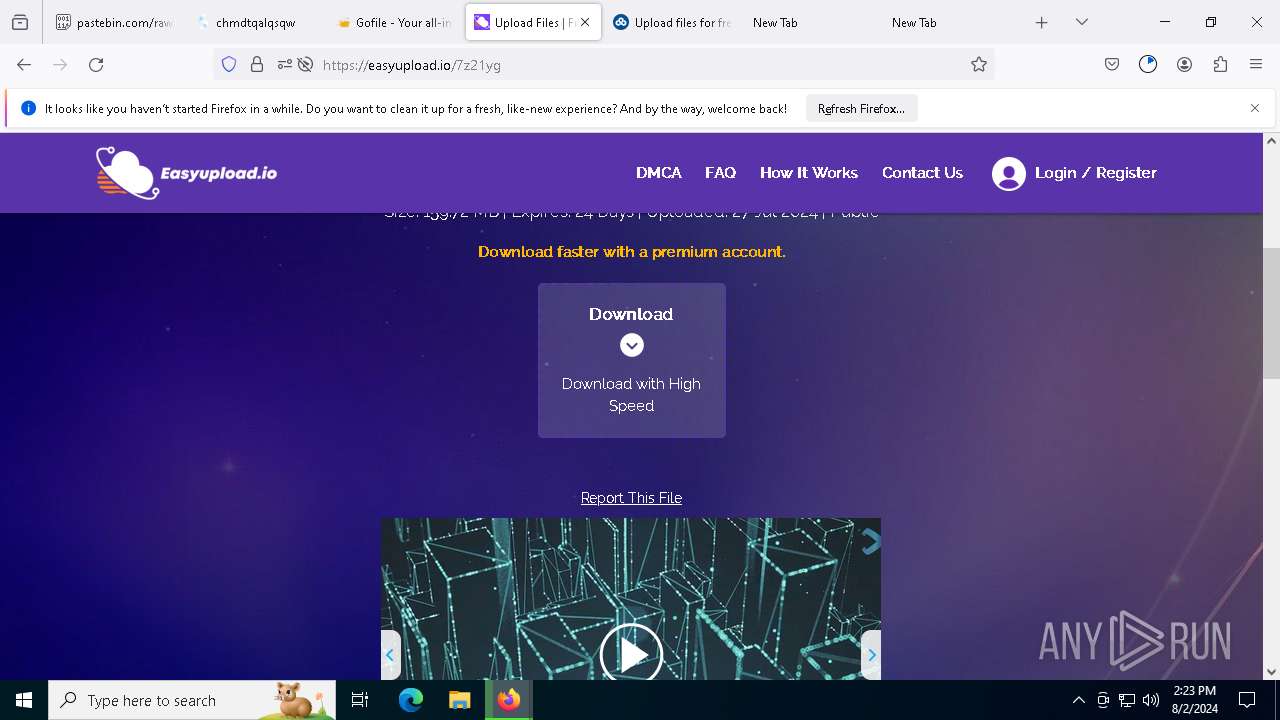Click the user avatar icon
The image size is (1280, 720).
coord(1009,174)
